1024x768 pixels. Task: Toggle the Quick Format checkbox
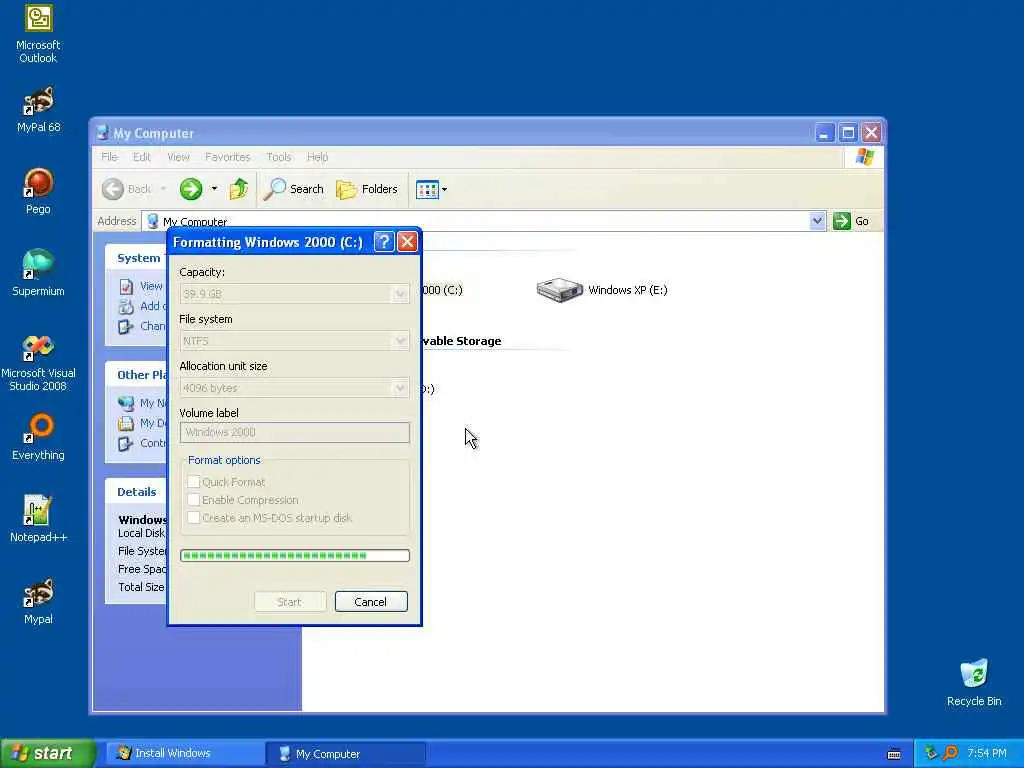(193, 482)
